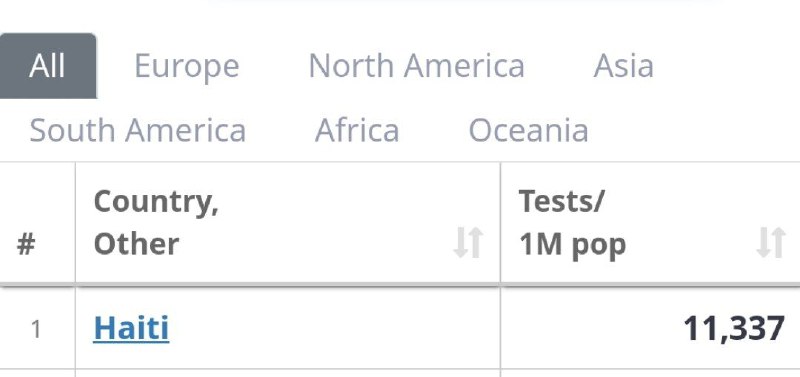Sort the table by the Country column icon
The image size is (800, 377).
(x=468, y=243)
